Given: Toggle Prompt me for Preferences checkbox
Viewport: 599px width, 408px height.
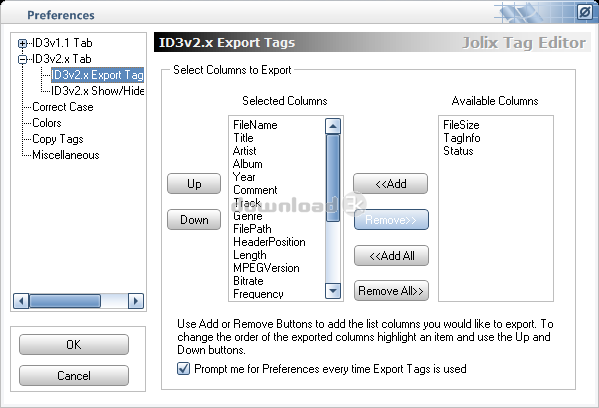Looking at the screenshot, I should pos(183,369).
